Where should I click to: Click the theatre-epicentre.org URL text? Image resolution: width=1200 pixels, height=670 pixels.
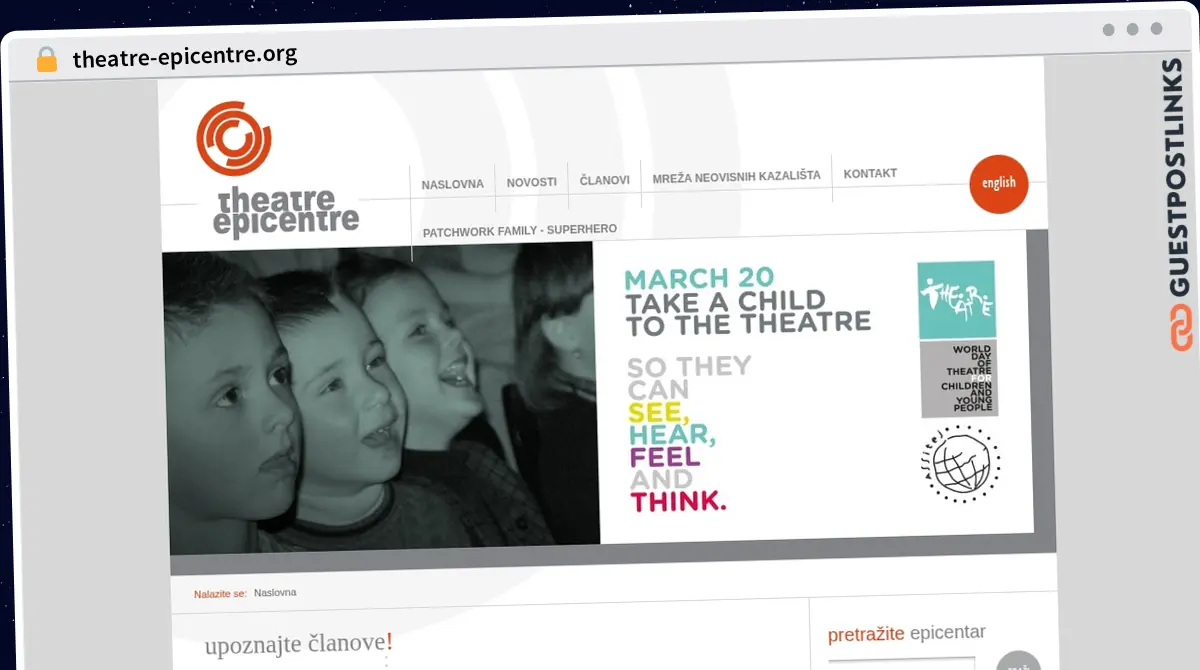tap(185, 56)
